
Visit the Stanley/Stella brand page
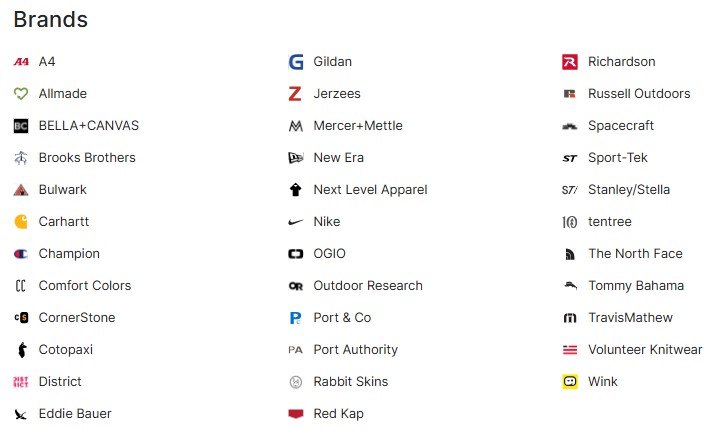click(x=629, y=190)
